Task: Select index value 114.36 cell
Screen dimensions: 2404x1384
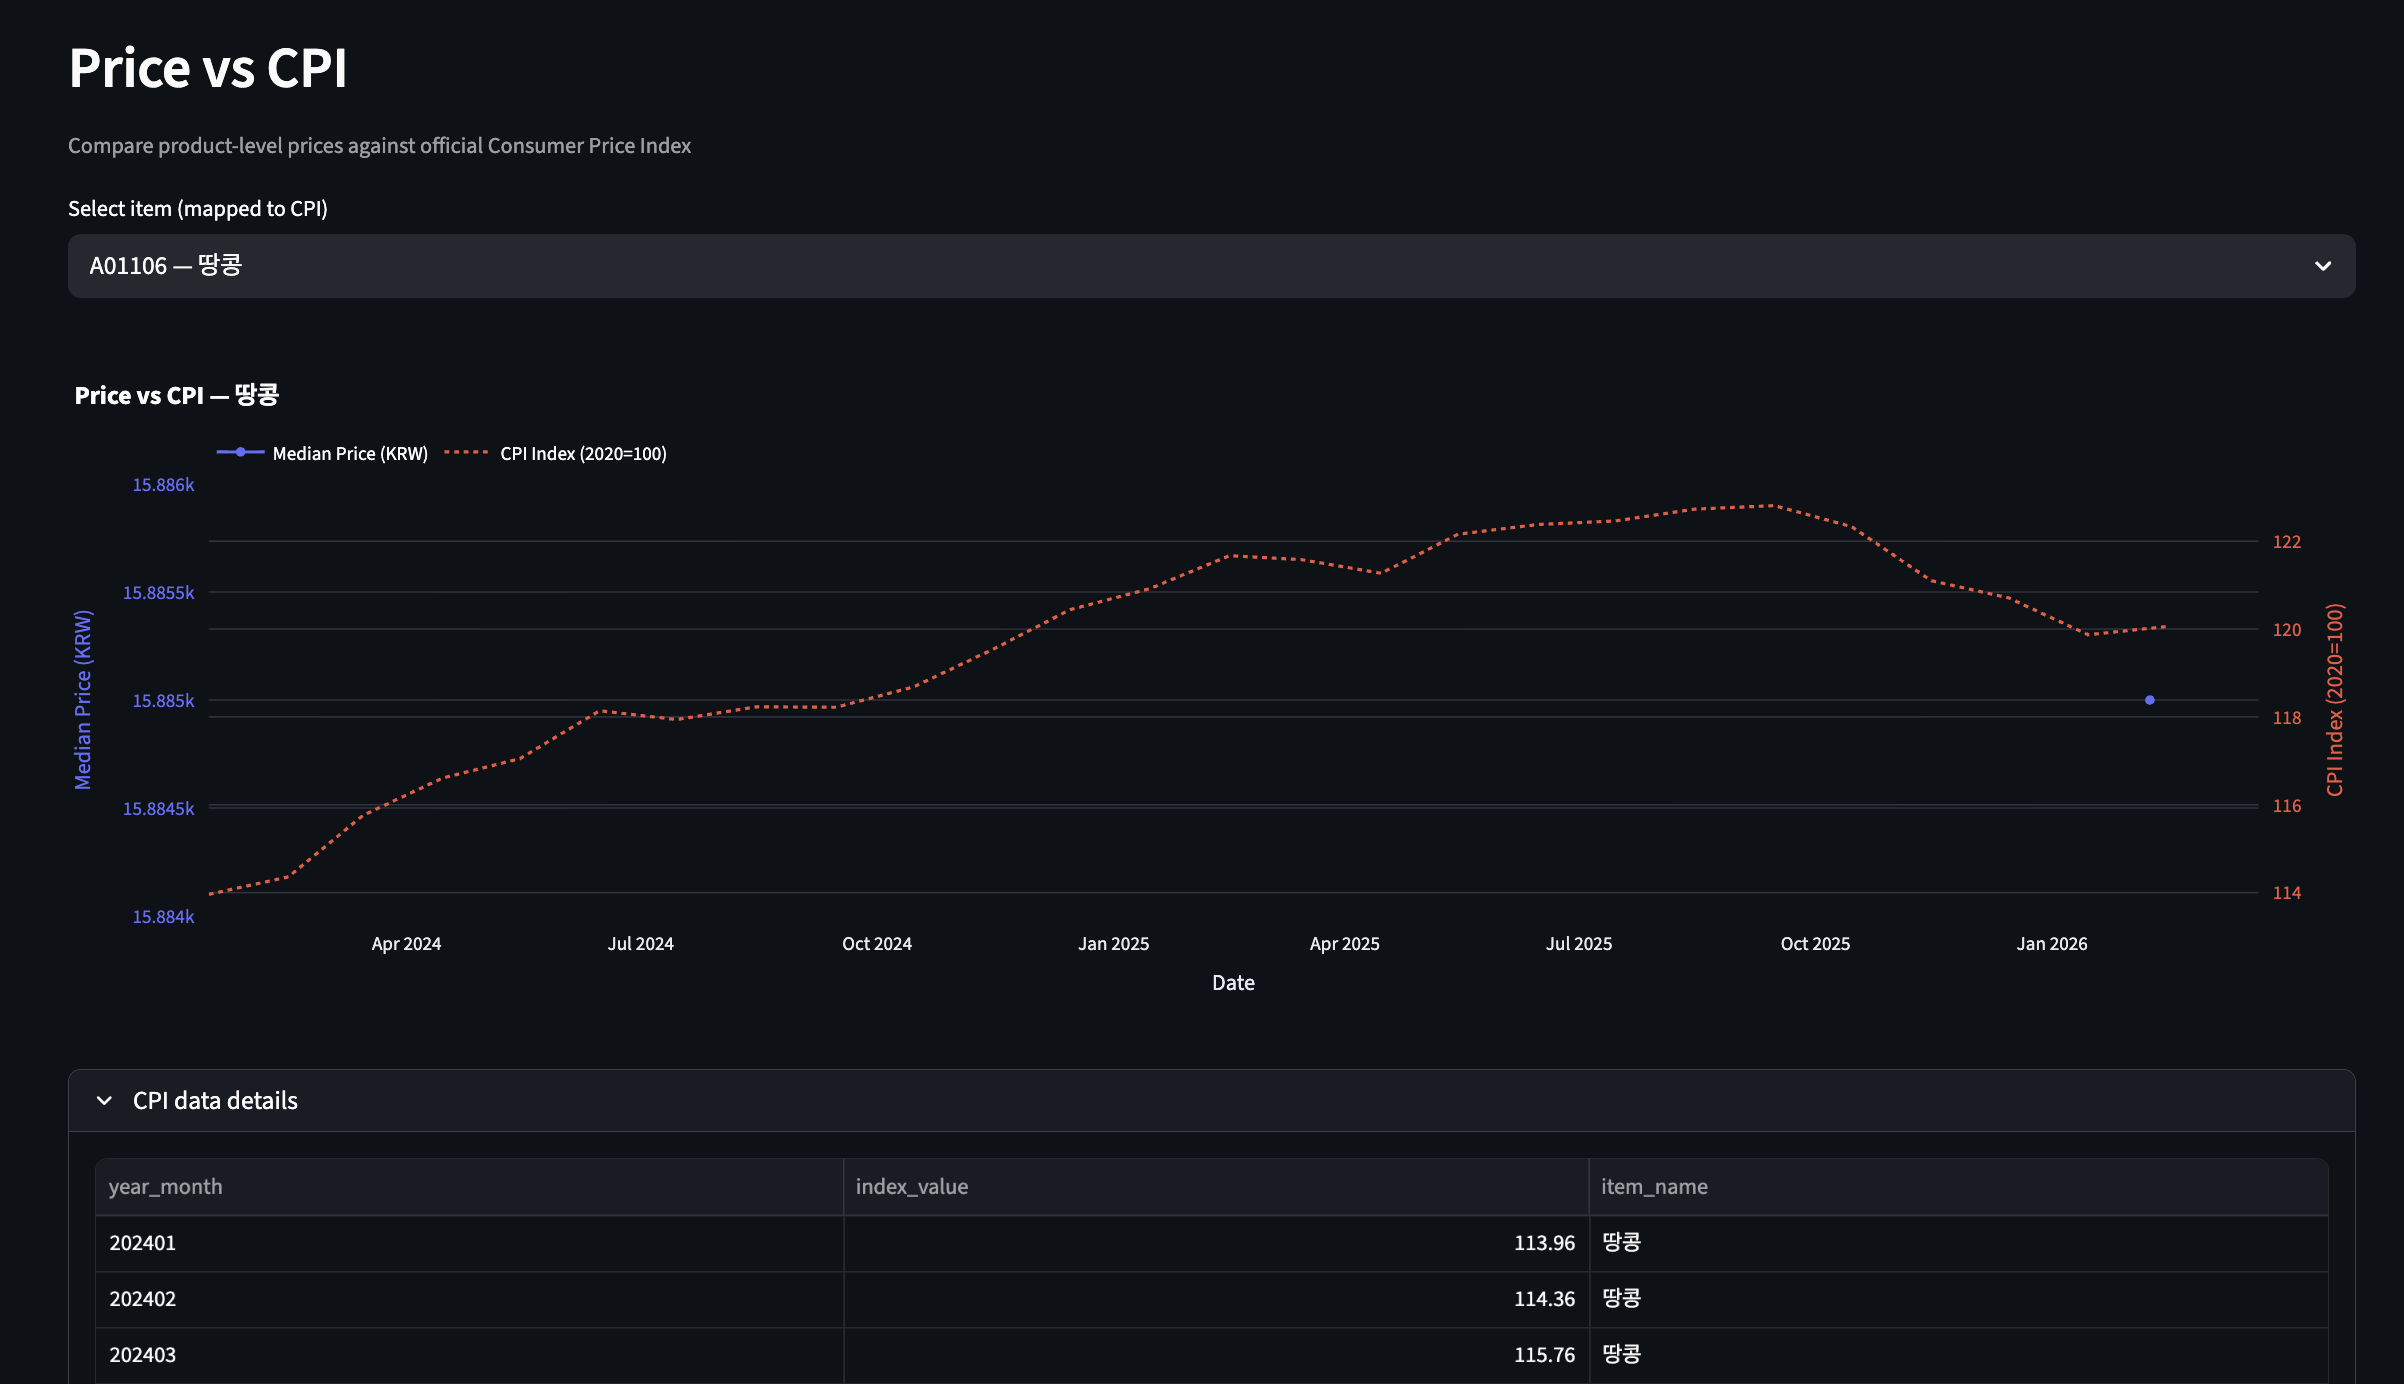Action: point(1216,1299)
